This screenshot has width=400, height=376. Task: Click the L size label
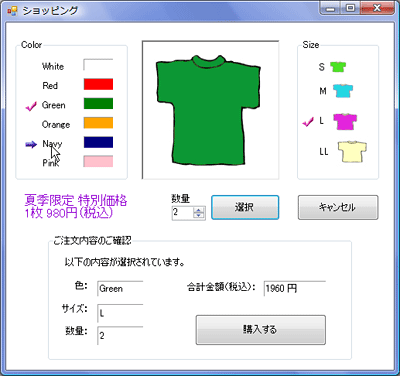[321, 121]
